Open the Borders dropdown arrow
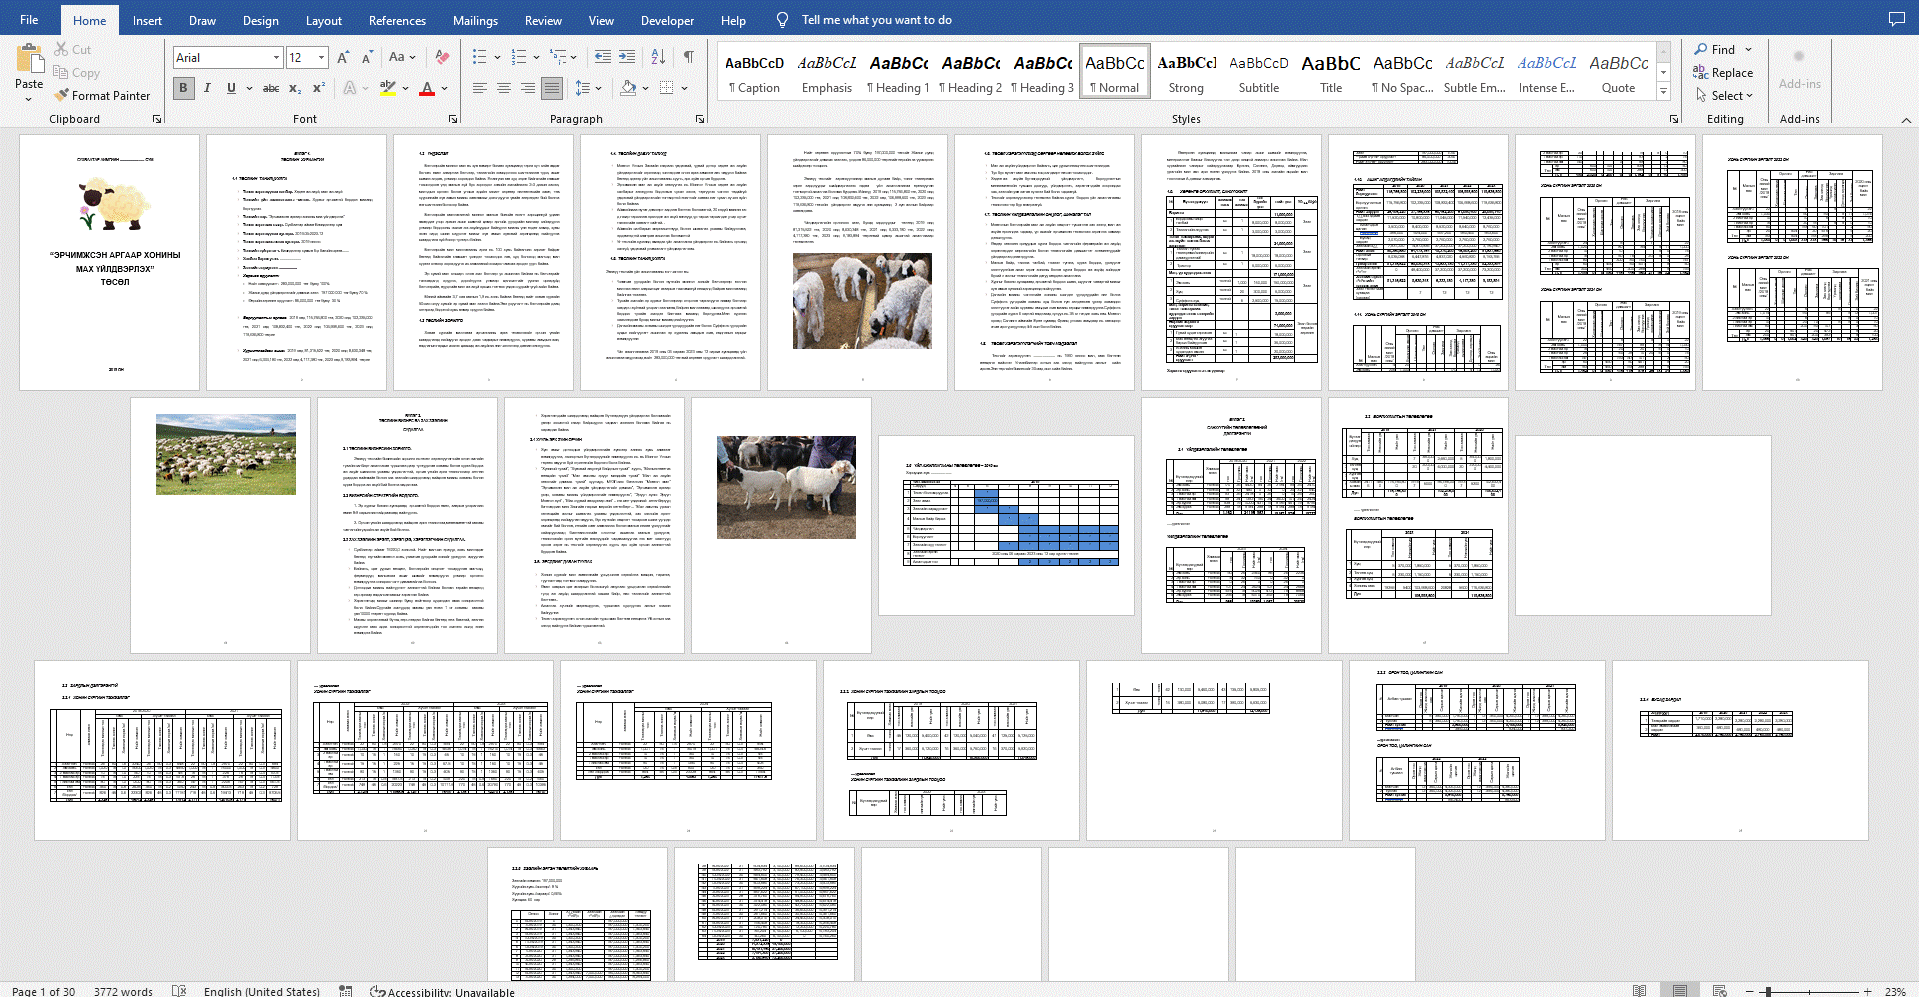The width and height of the screenshot is (1919, 997). click(684, 88)
